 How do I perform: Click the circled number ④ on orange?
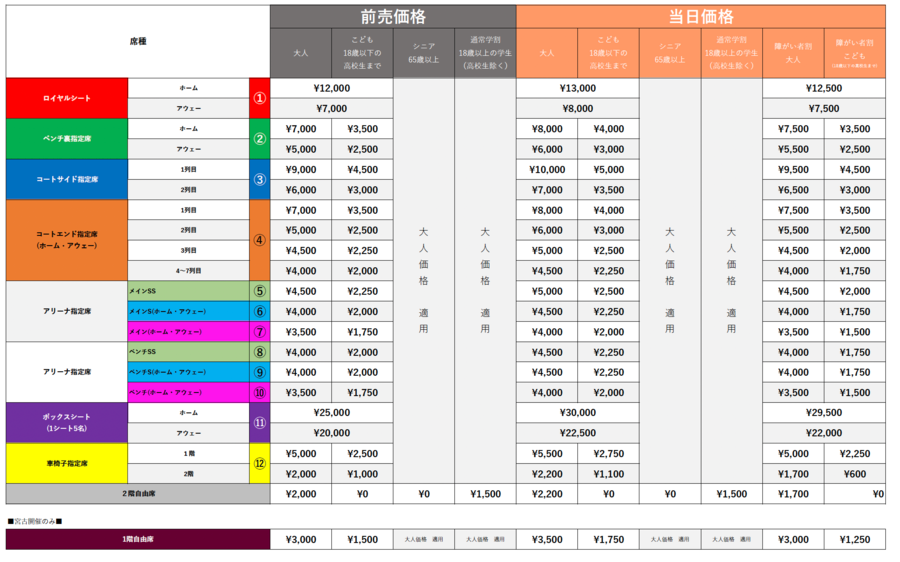(x=259, y=240)
